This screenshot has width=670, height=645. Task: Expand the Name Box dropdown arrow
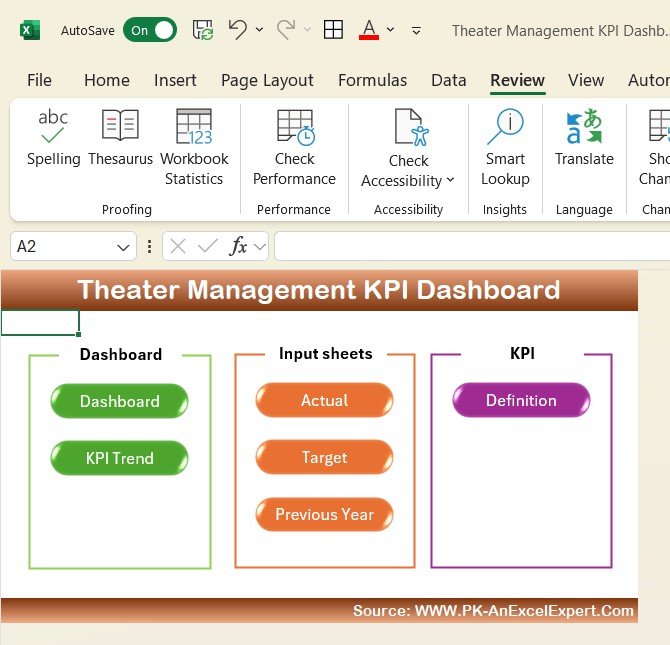pyautogui.click(x=123, y=247)
